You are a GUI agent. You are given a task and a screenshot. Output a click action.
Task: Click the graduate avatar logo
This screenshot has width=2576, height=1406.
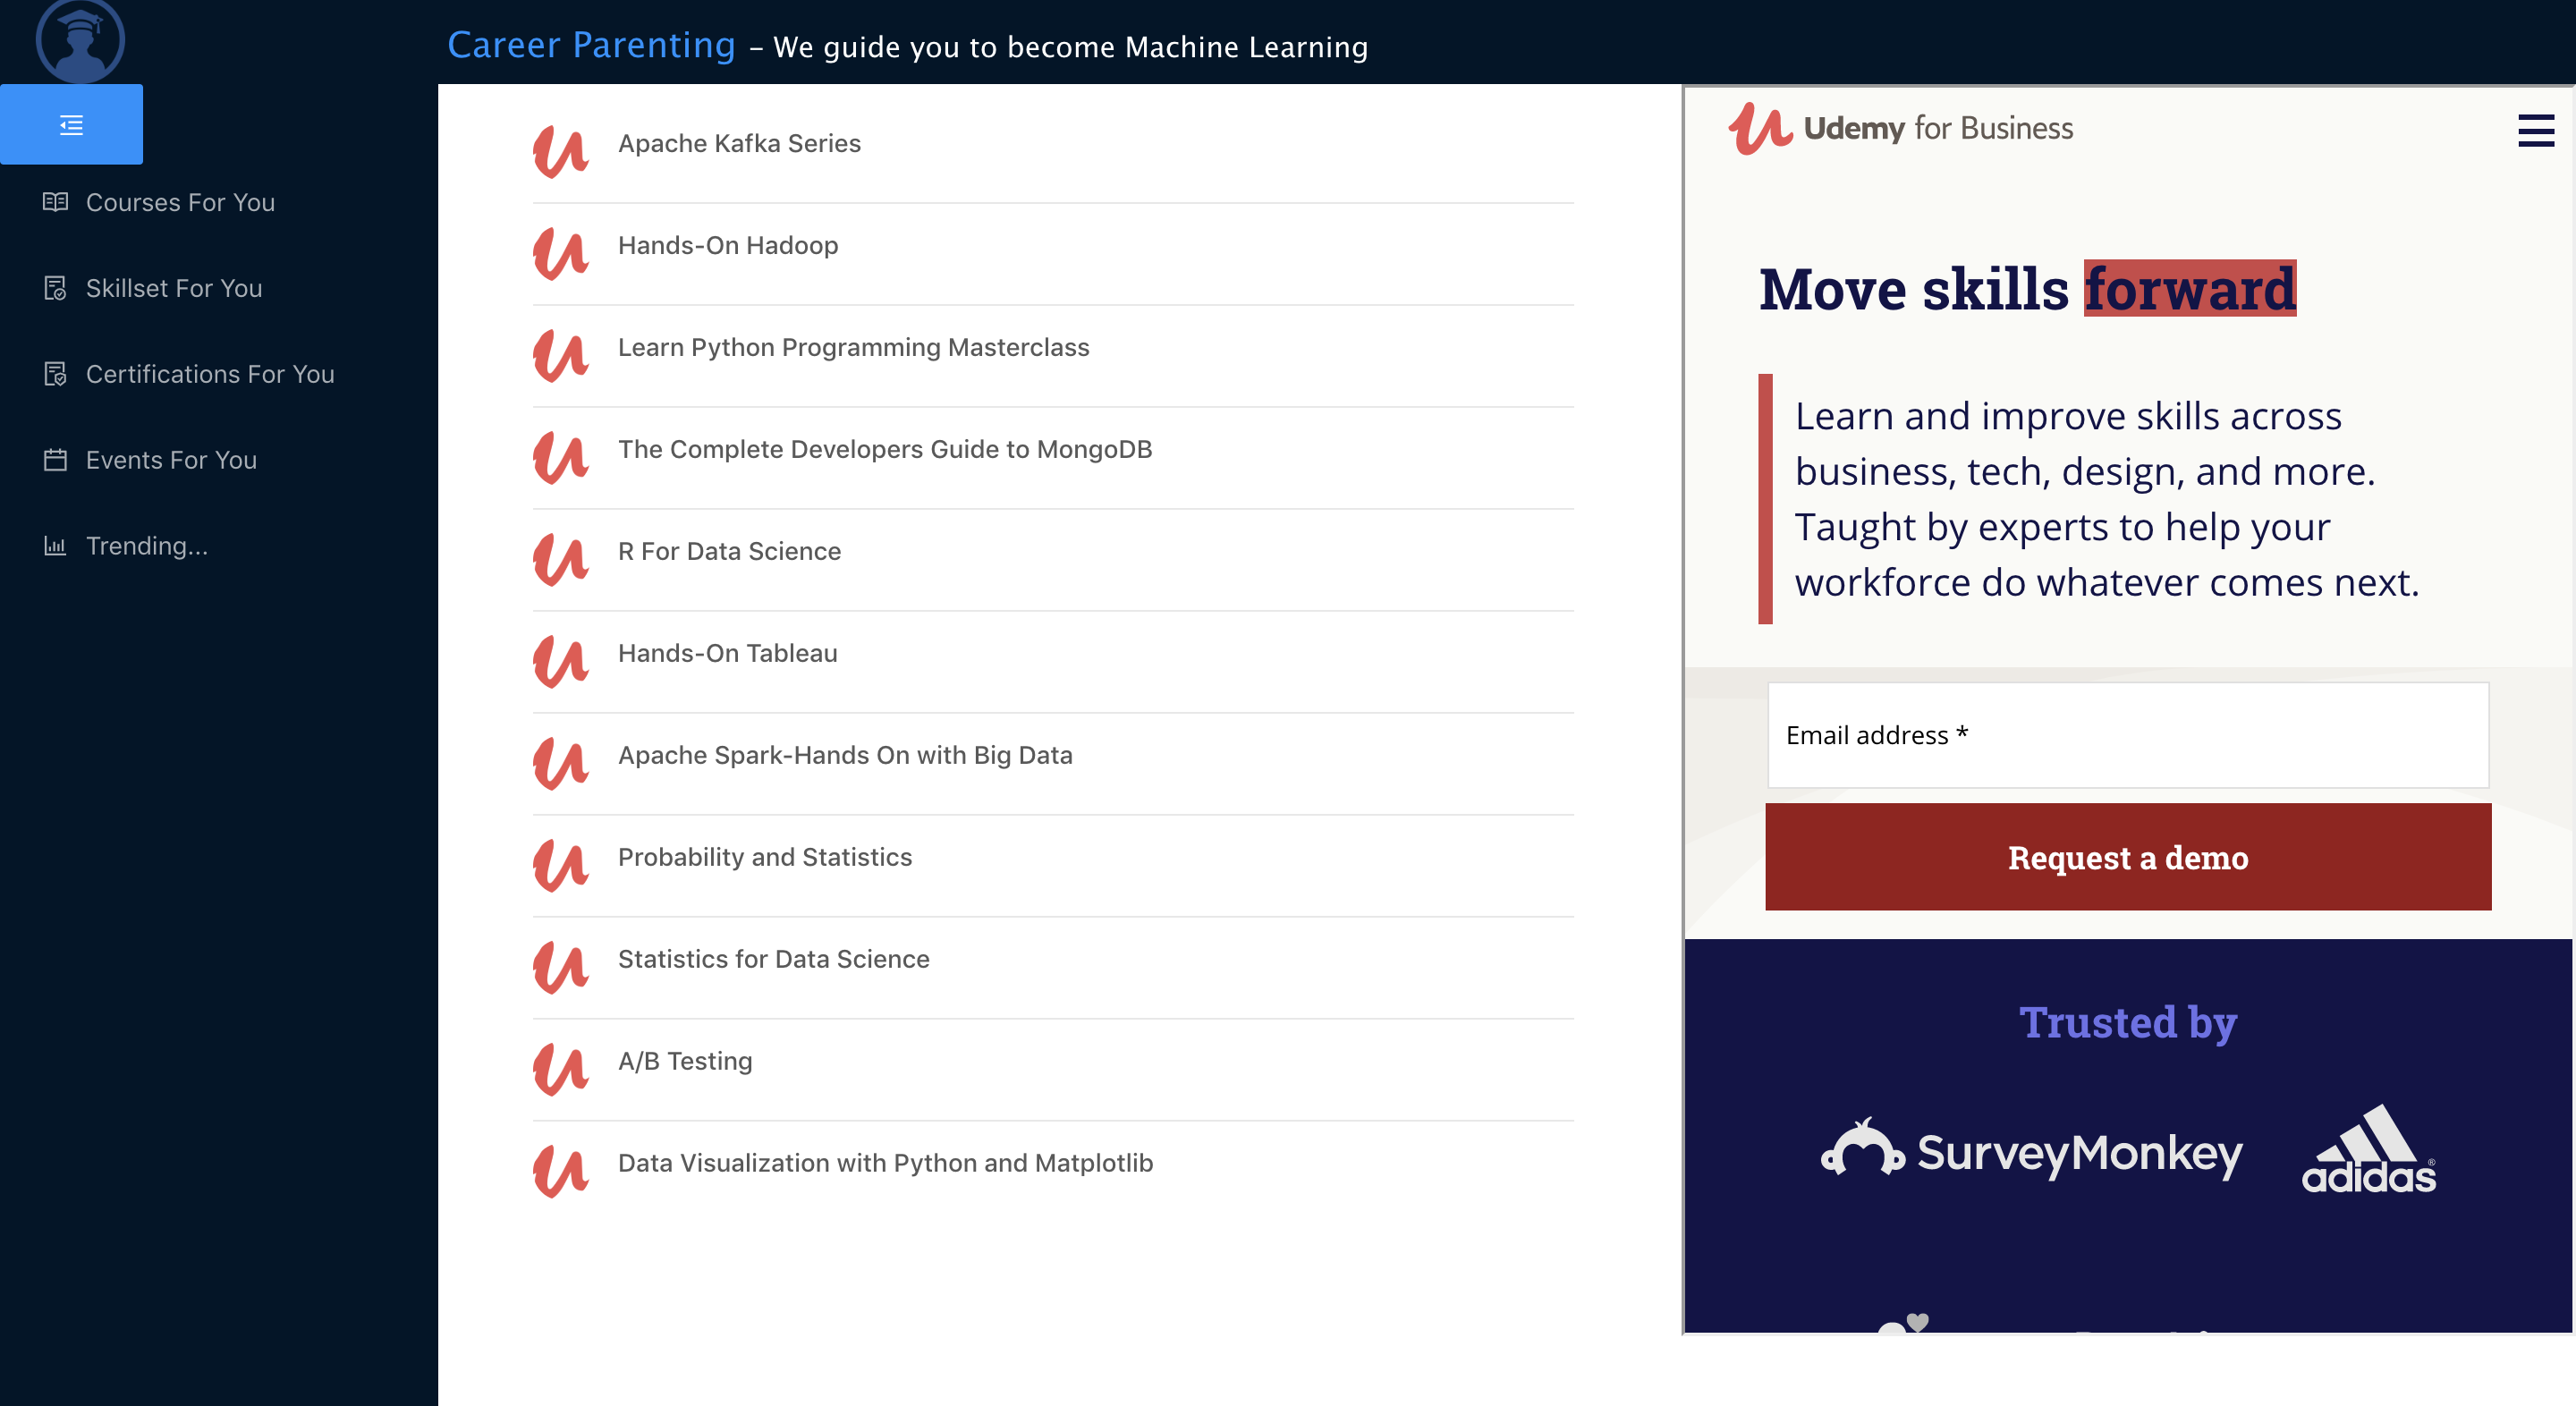coord(80,41)
